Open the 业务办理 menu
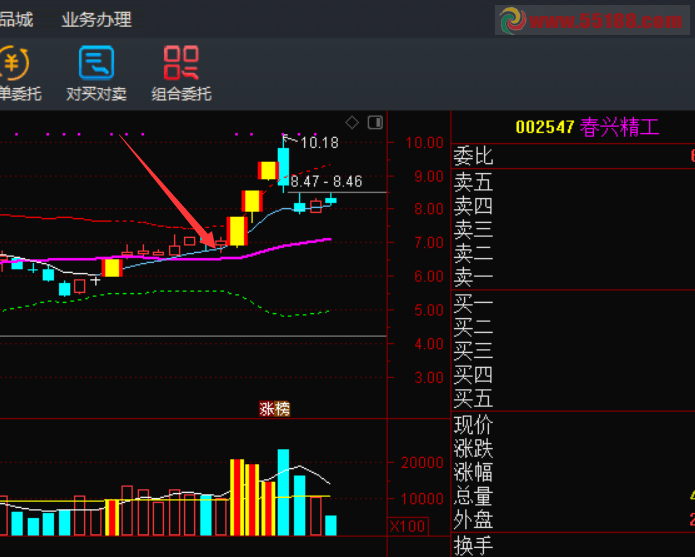 [x=96, y=19]
